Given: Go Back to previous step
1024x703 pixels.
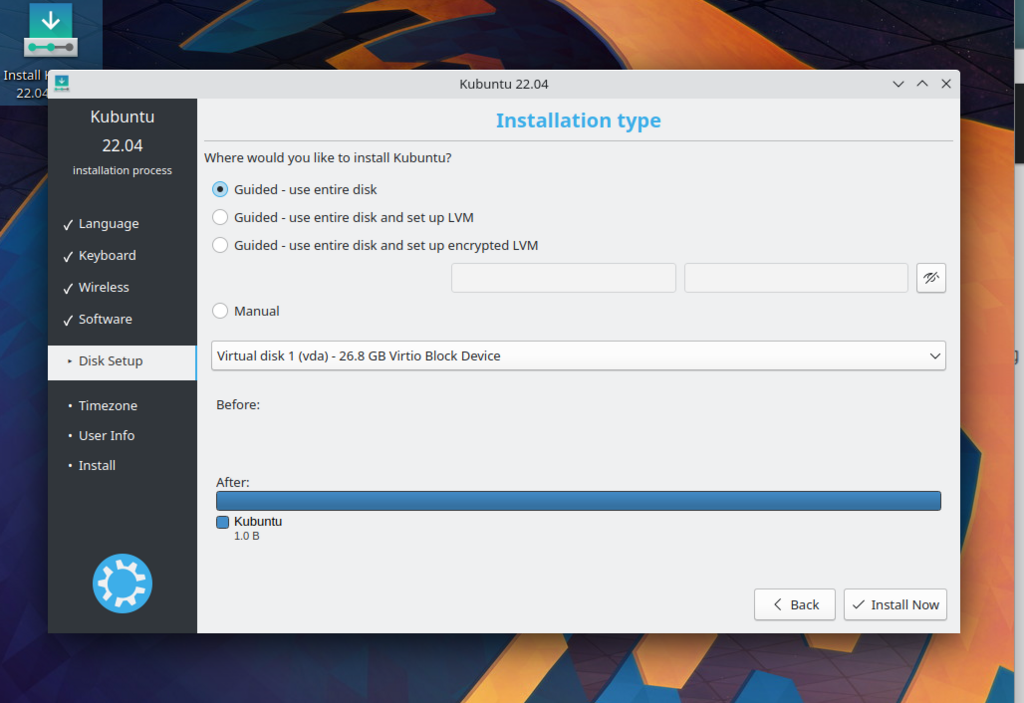Looking at the screenshot, I should [x=794, y=604].
